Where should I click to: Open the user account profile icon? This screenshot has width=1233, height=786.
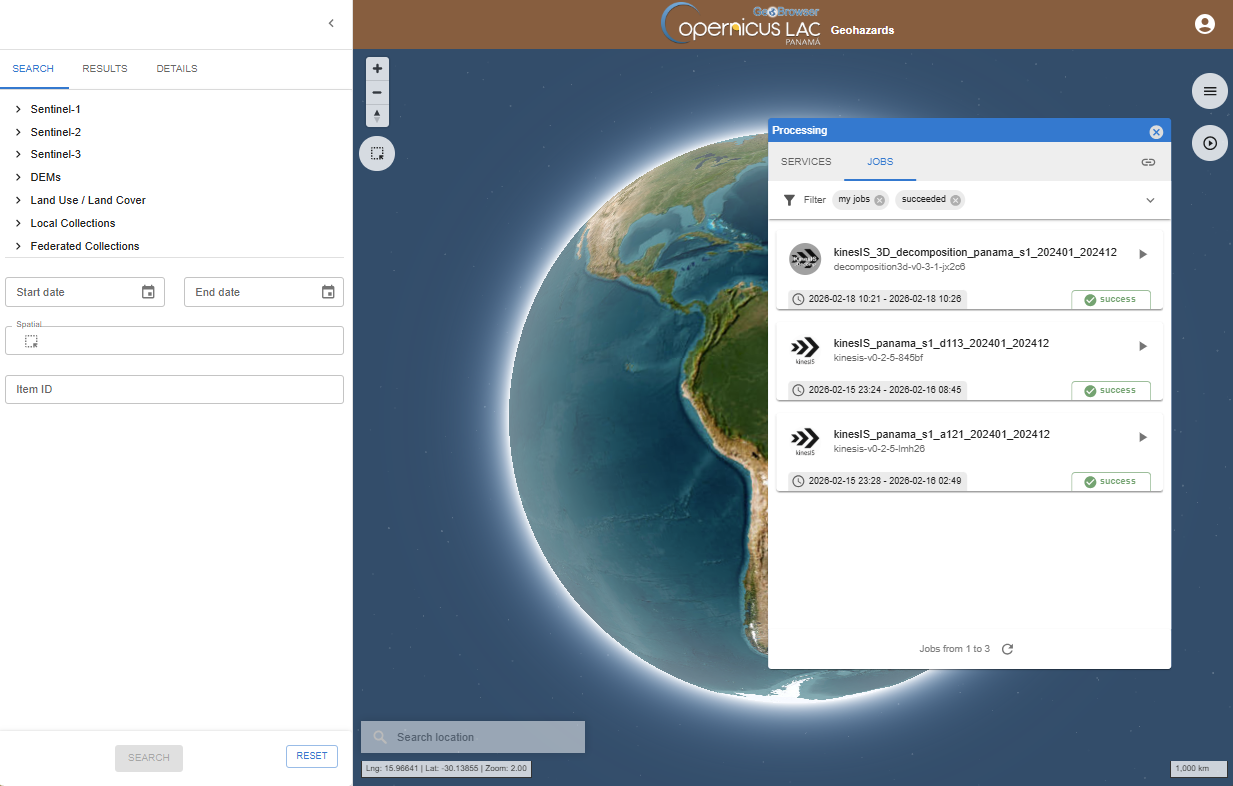tap(1204, 24)
